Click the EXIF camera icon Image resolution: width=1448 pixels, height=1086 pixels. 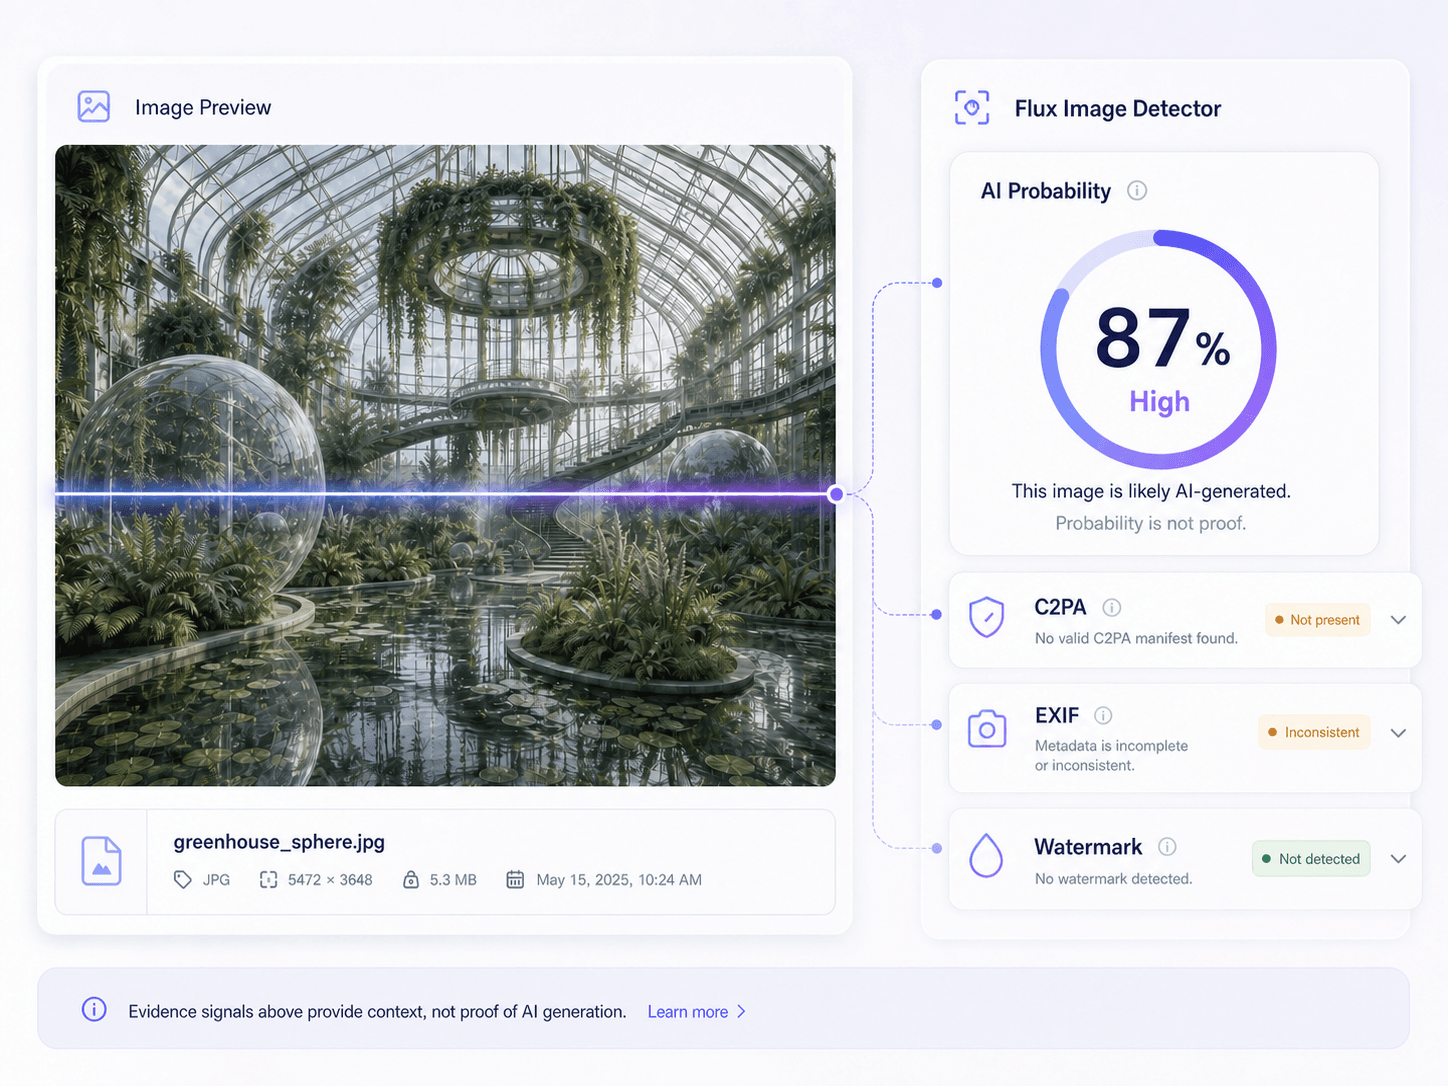click(987, 729)
